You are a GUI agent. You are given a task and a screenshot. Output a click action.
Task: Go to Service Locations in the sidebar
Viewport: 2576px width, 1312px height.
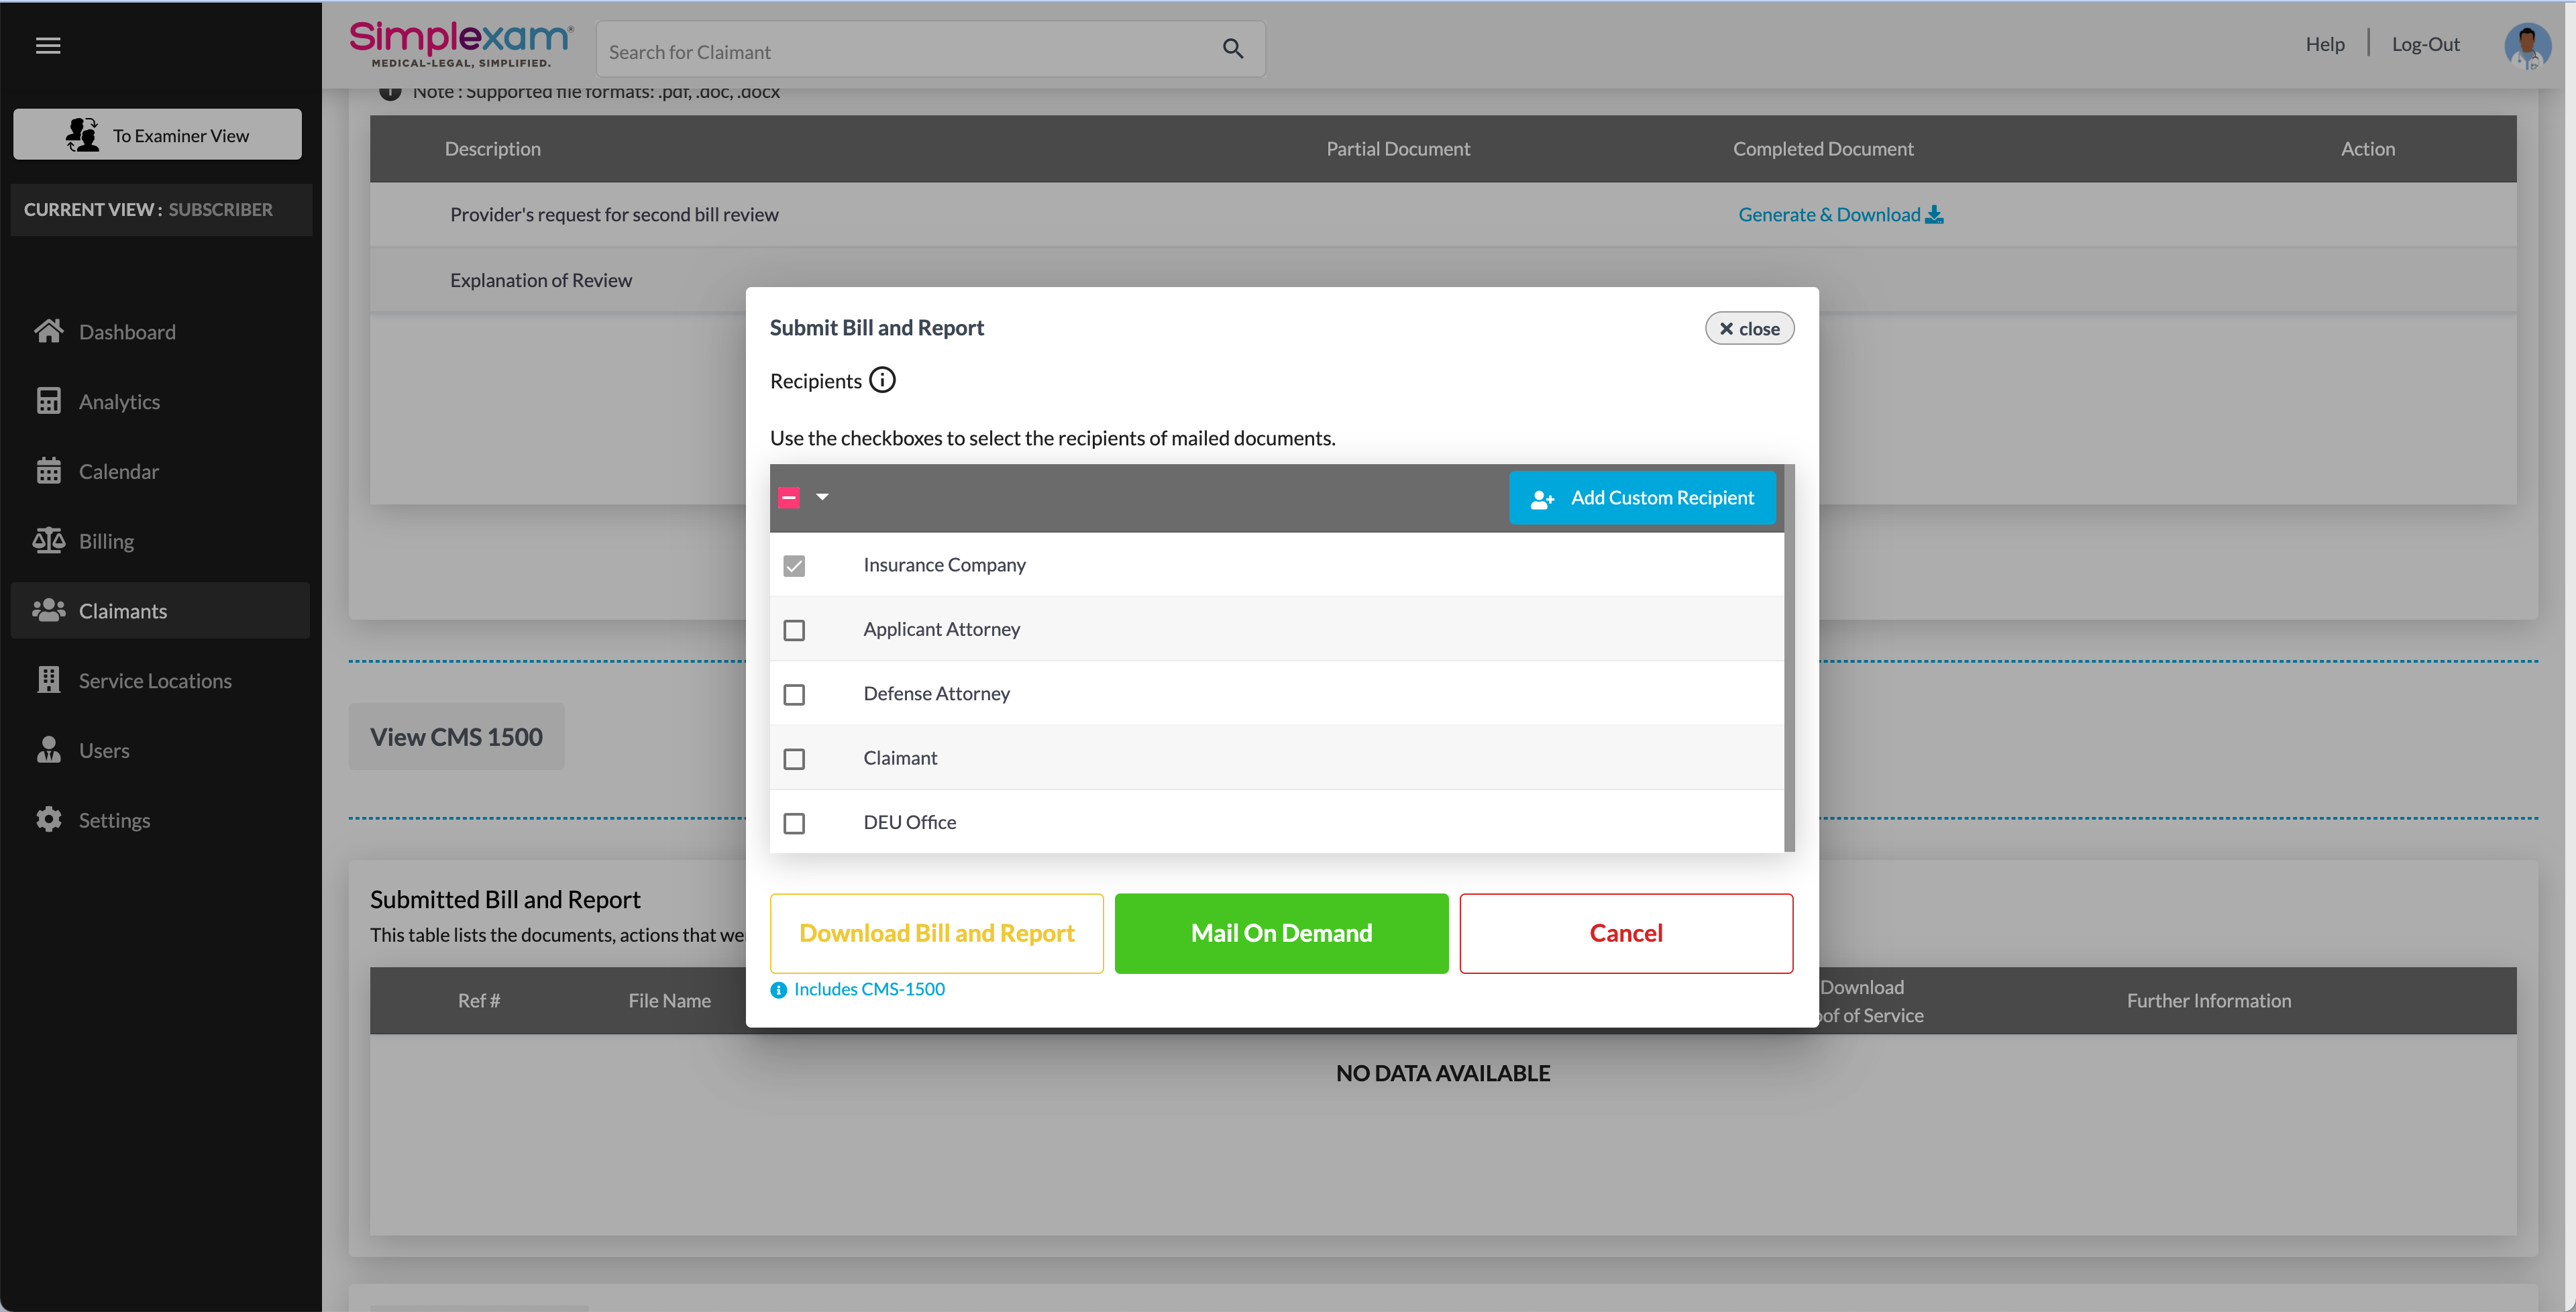pos(155,681)
